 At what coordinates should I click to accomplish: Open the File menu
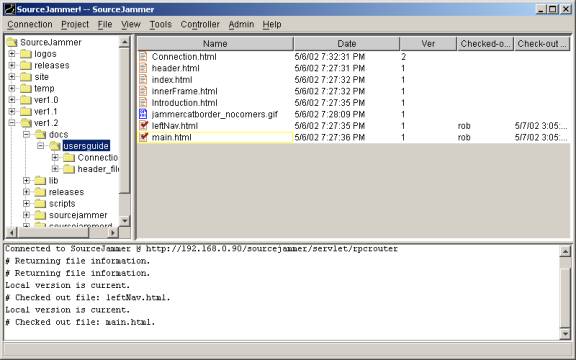coord(105,25)
